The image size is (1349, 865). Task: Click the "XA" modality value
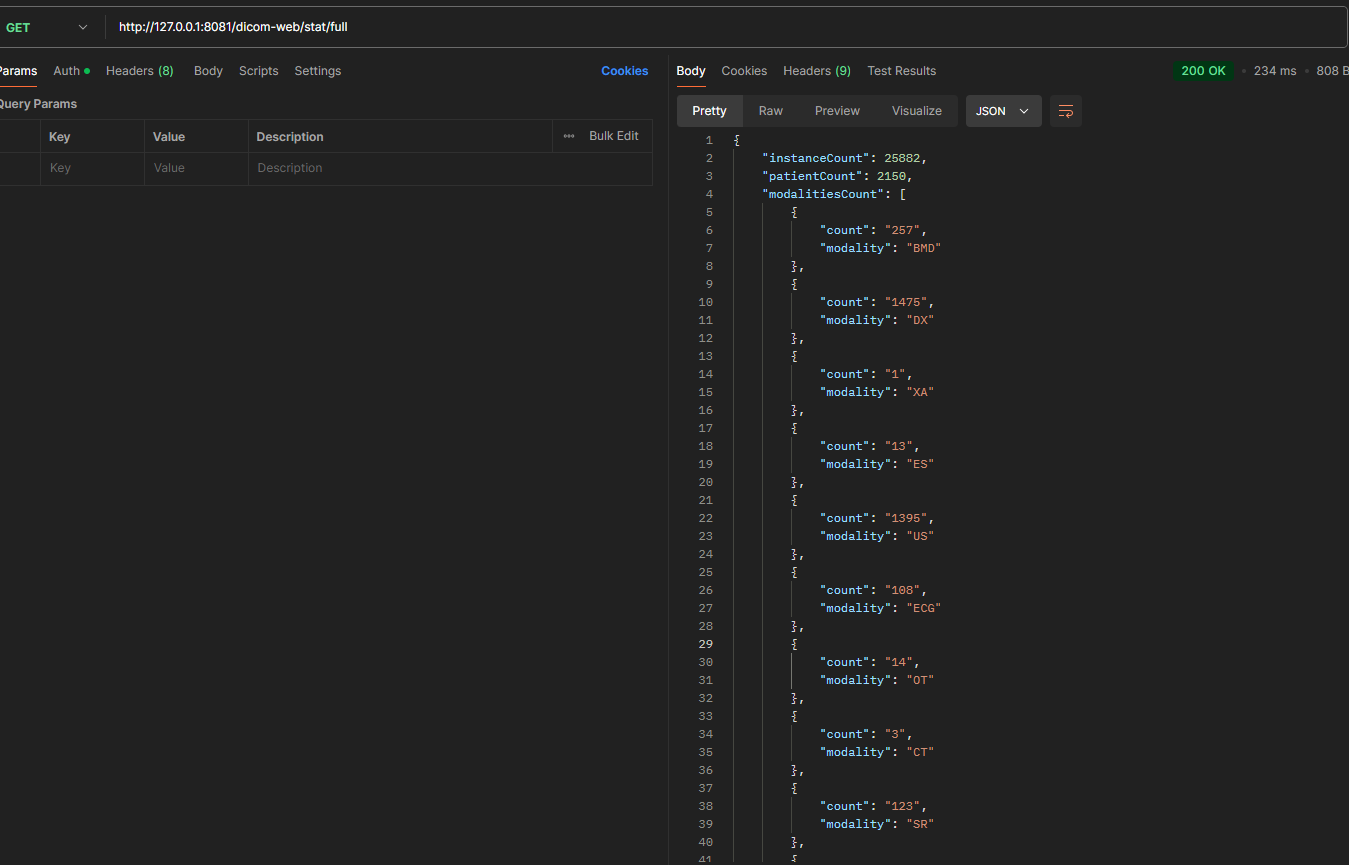920,392
